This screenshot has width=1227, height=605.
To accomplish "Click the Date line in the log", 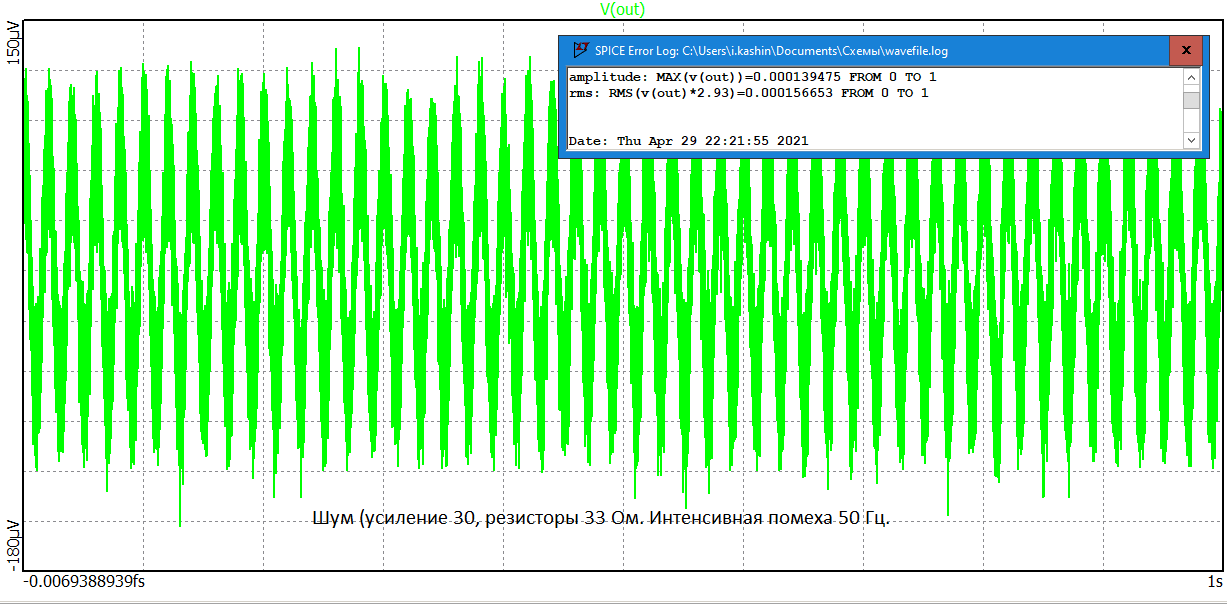I will pos(688,141).
